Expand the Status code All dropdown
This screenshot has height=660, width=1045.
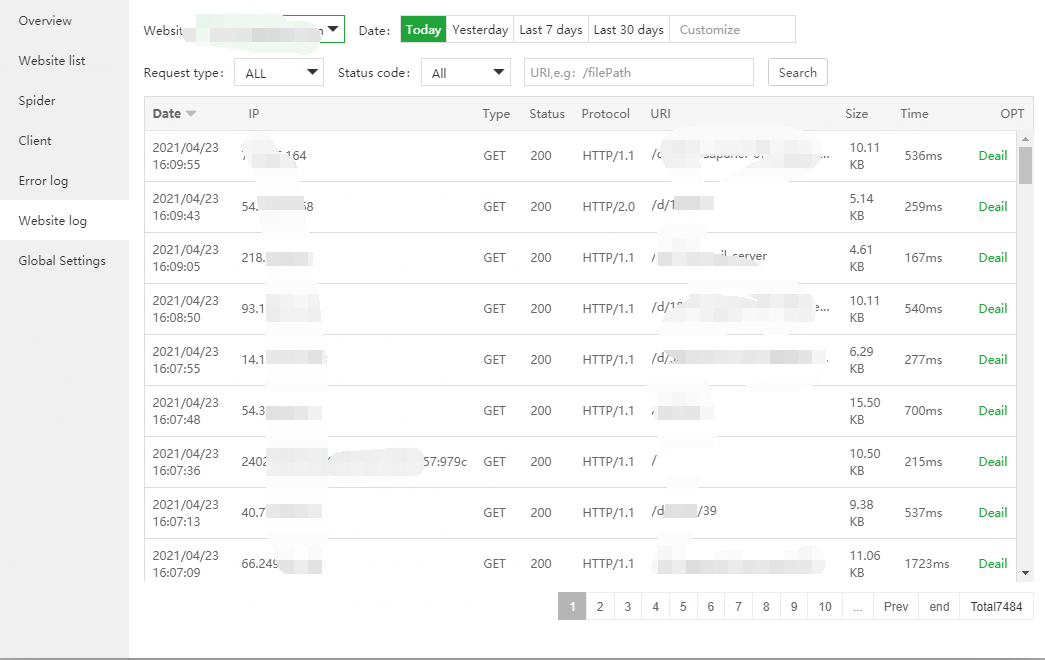tap(466, 73)
